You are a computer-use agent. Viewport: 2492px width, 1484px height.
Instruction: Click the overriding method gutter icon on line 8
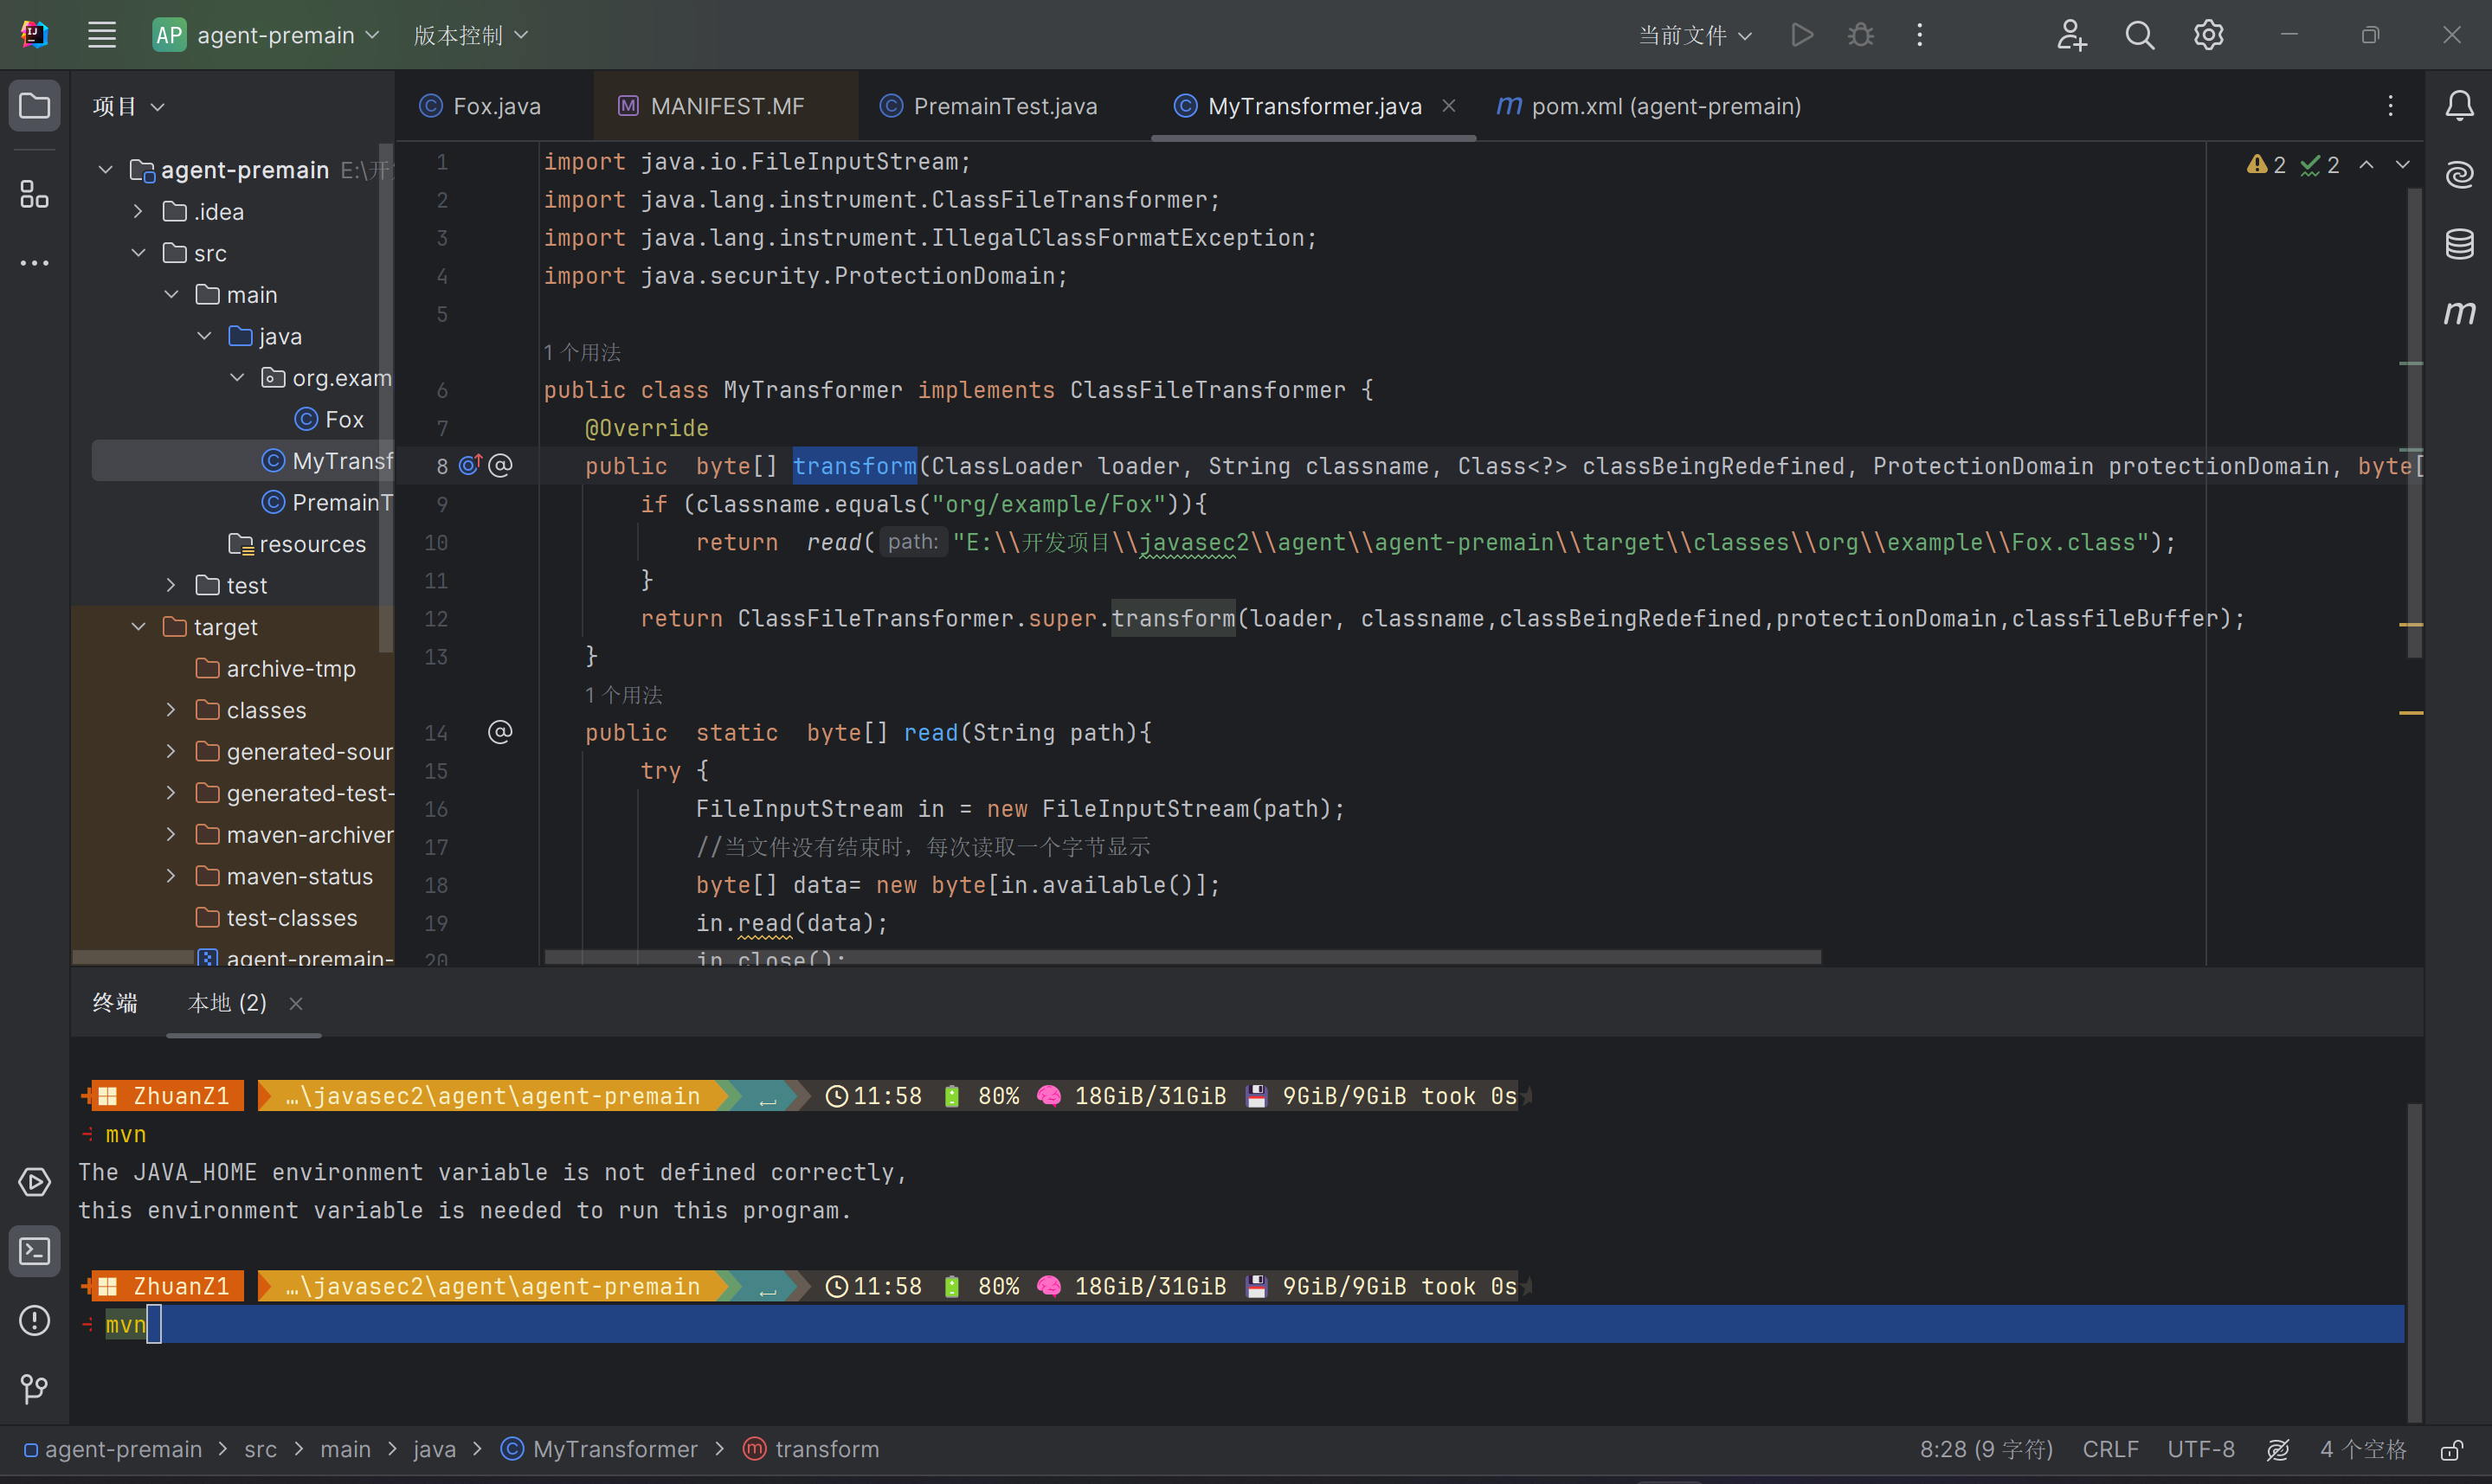pos(470,466)
